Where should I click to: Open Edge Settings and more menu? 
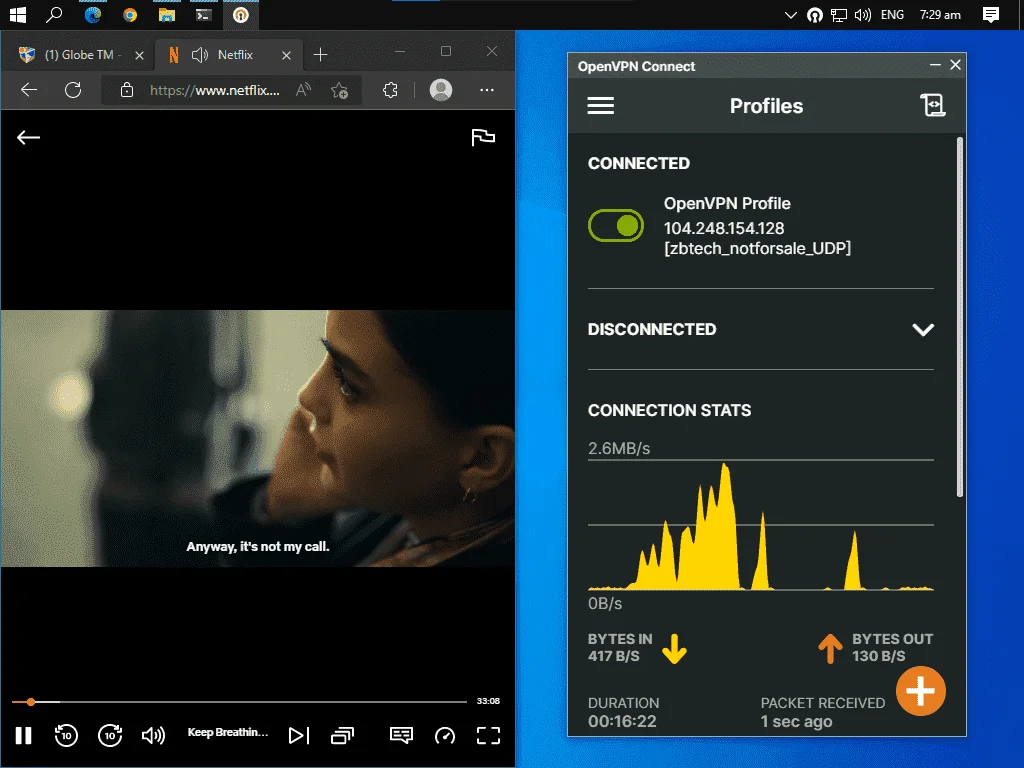[487, 90]
